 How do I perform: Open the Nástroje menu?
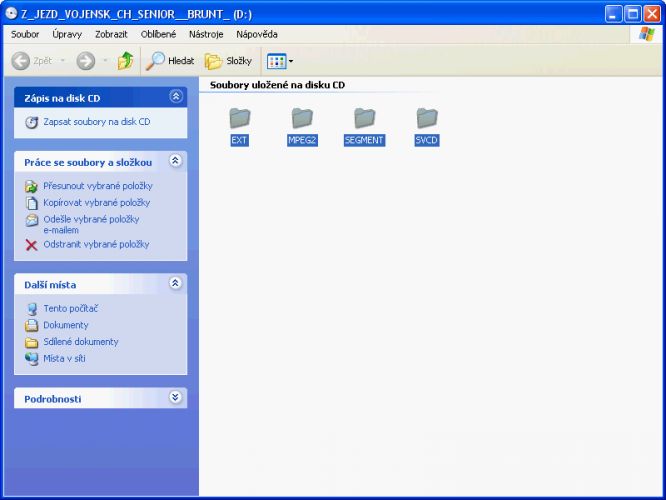pyautogui.click(x=206, y=34)
